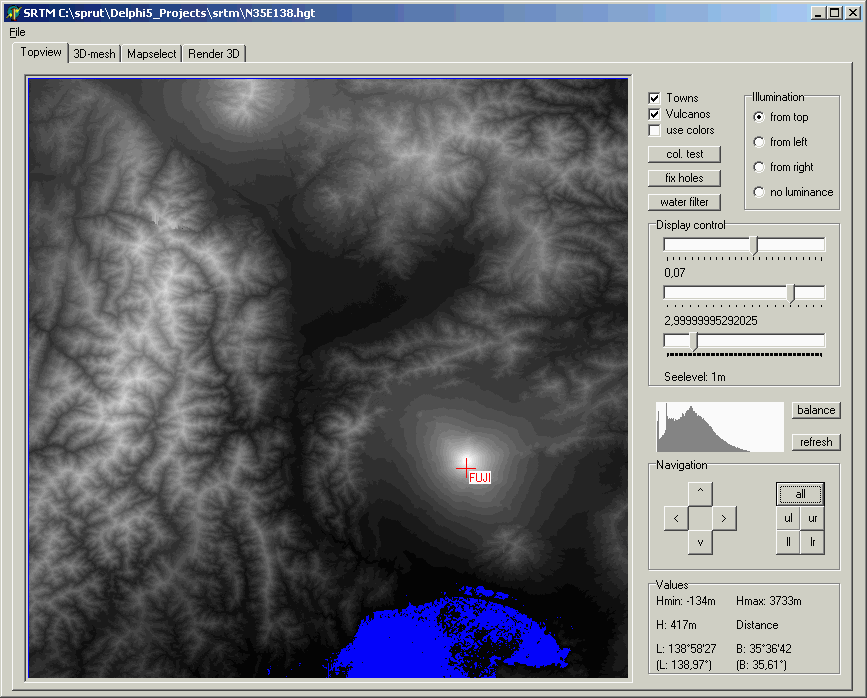Select illumination 'from left'

pyautogui.click(x=759, y=142)
